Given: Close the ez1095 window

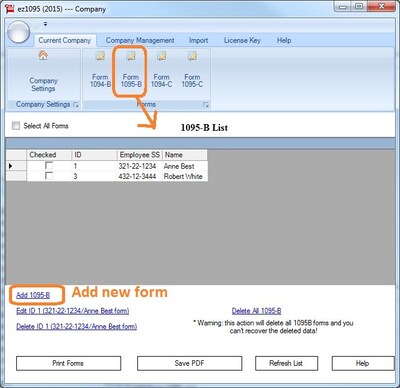Looking at the screenshot, I should coord(382,6).
